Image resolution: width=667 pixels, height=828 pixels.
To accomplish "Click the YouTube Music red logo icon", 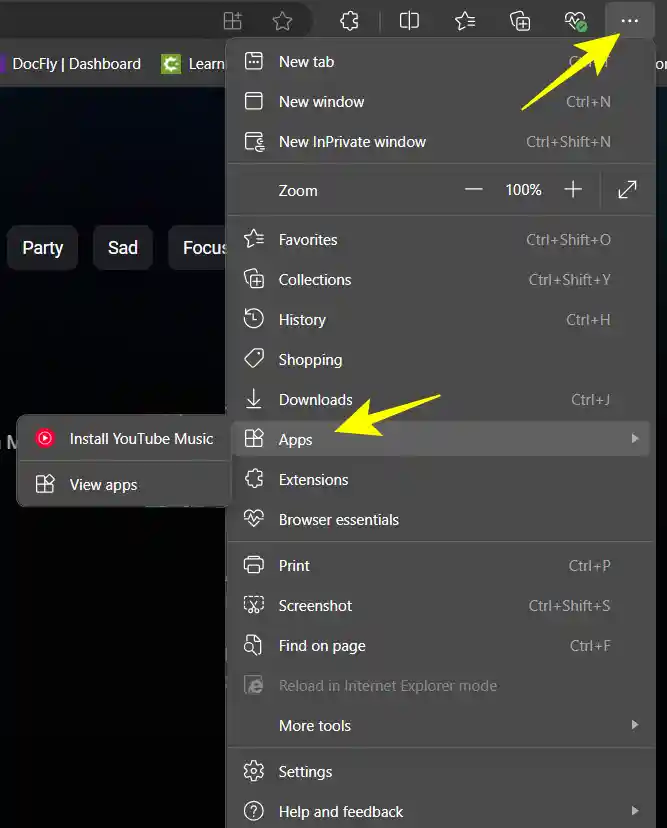I will [x=45, y=438].
